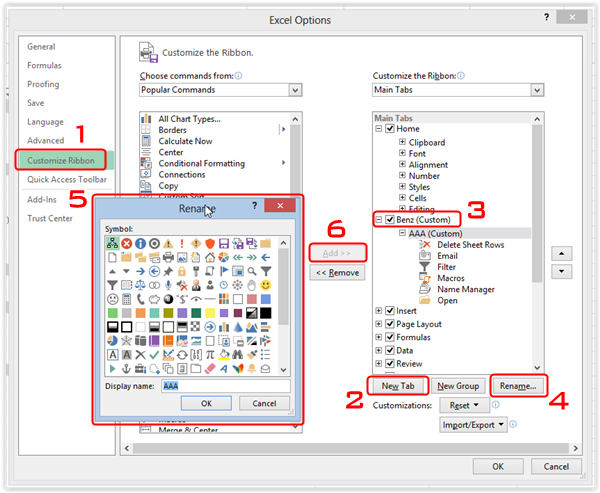Confirm the Rename dialog with OK
Screen dimensions: 600x493
206,403
